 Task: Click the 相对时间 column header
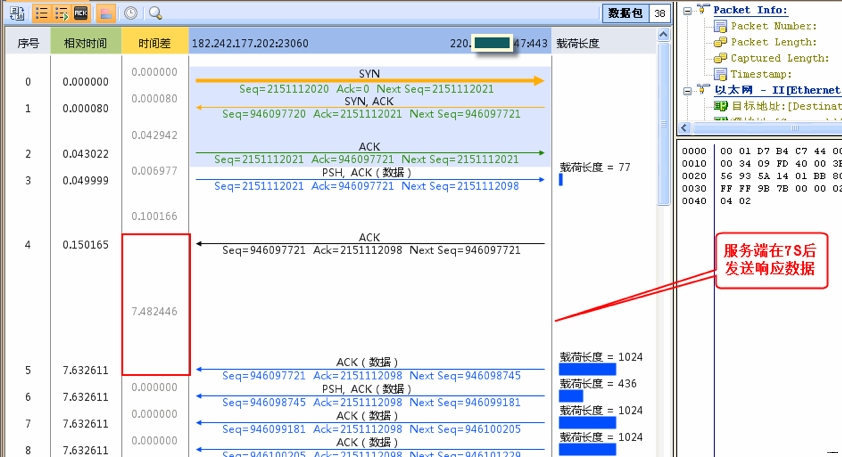coord(86,43)
